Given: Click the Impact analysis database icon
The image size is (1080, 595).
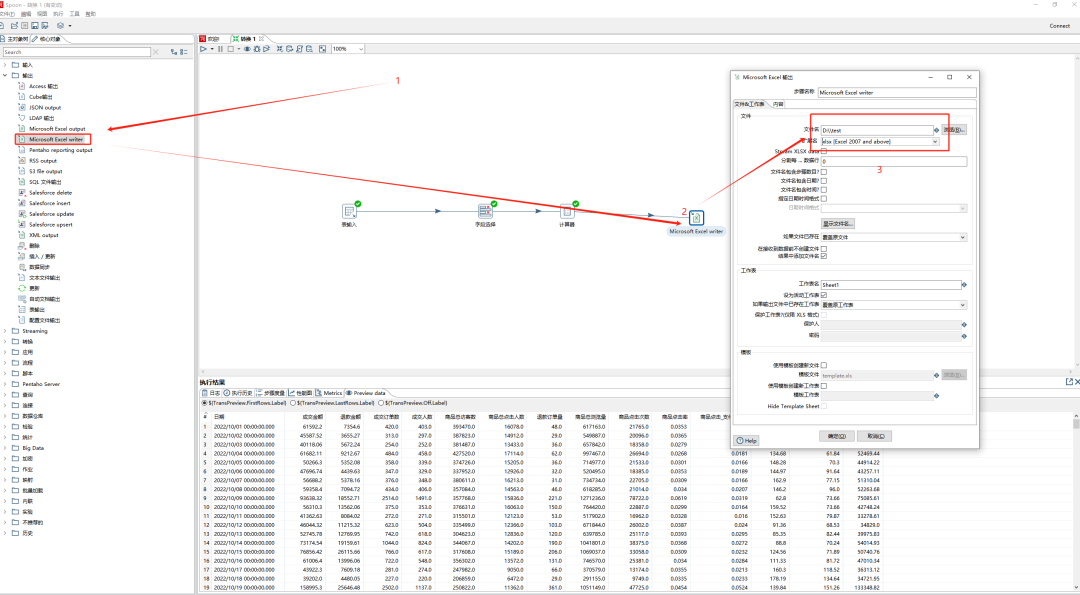Looking at the screenshot, I should pos(290,49).
